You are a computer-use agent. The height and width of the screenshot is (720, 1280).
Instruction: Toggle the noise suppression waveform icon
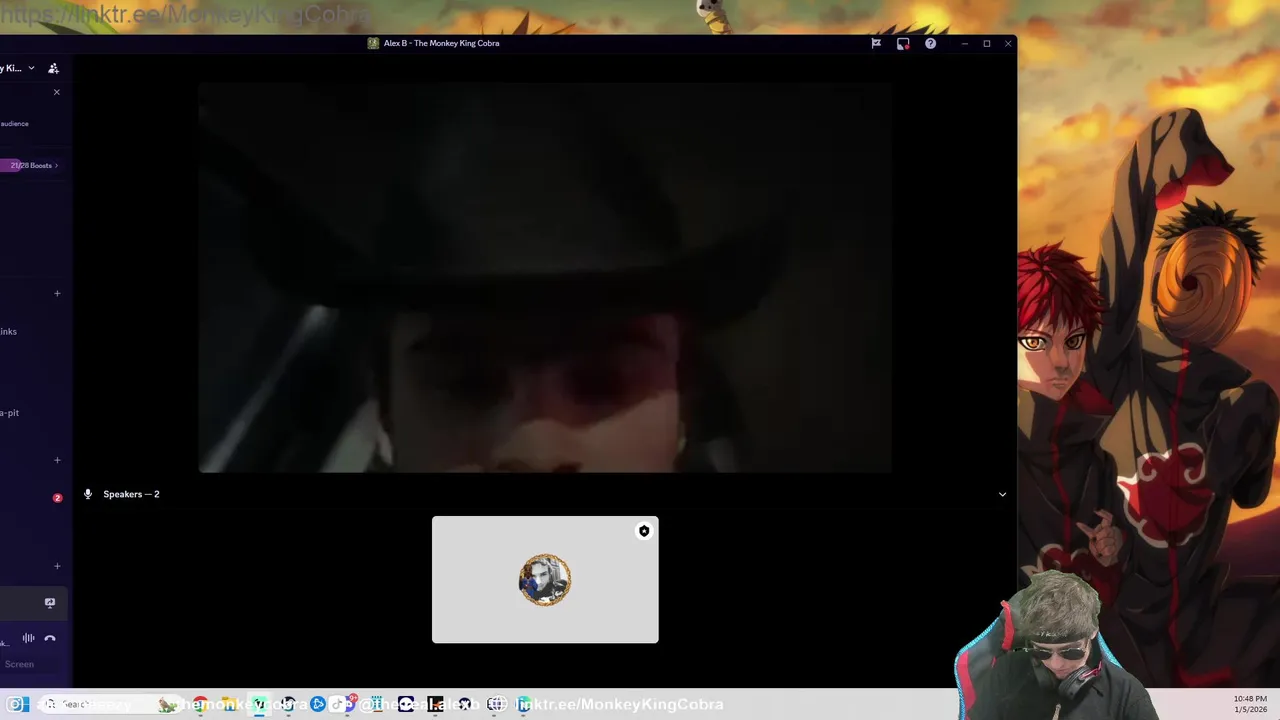point(28,638)
